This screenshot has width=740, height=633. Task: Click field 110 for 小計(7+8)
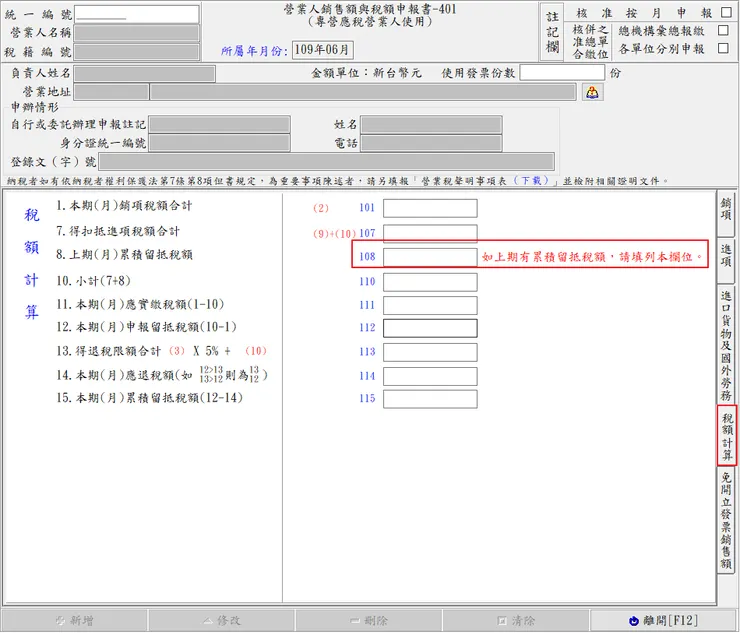430,282
